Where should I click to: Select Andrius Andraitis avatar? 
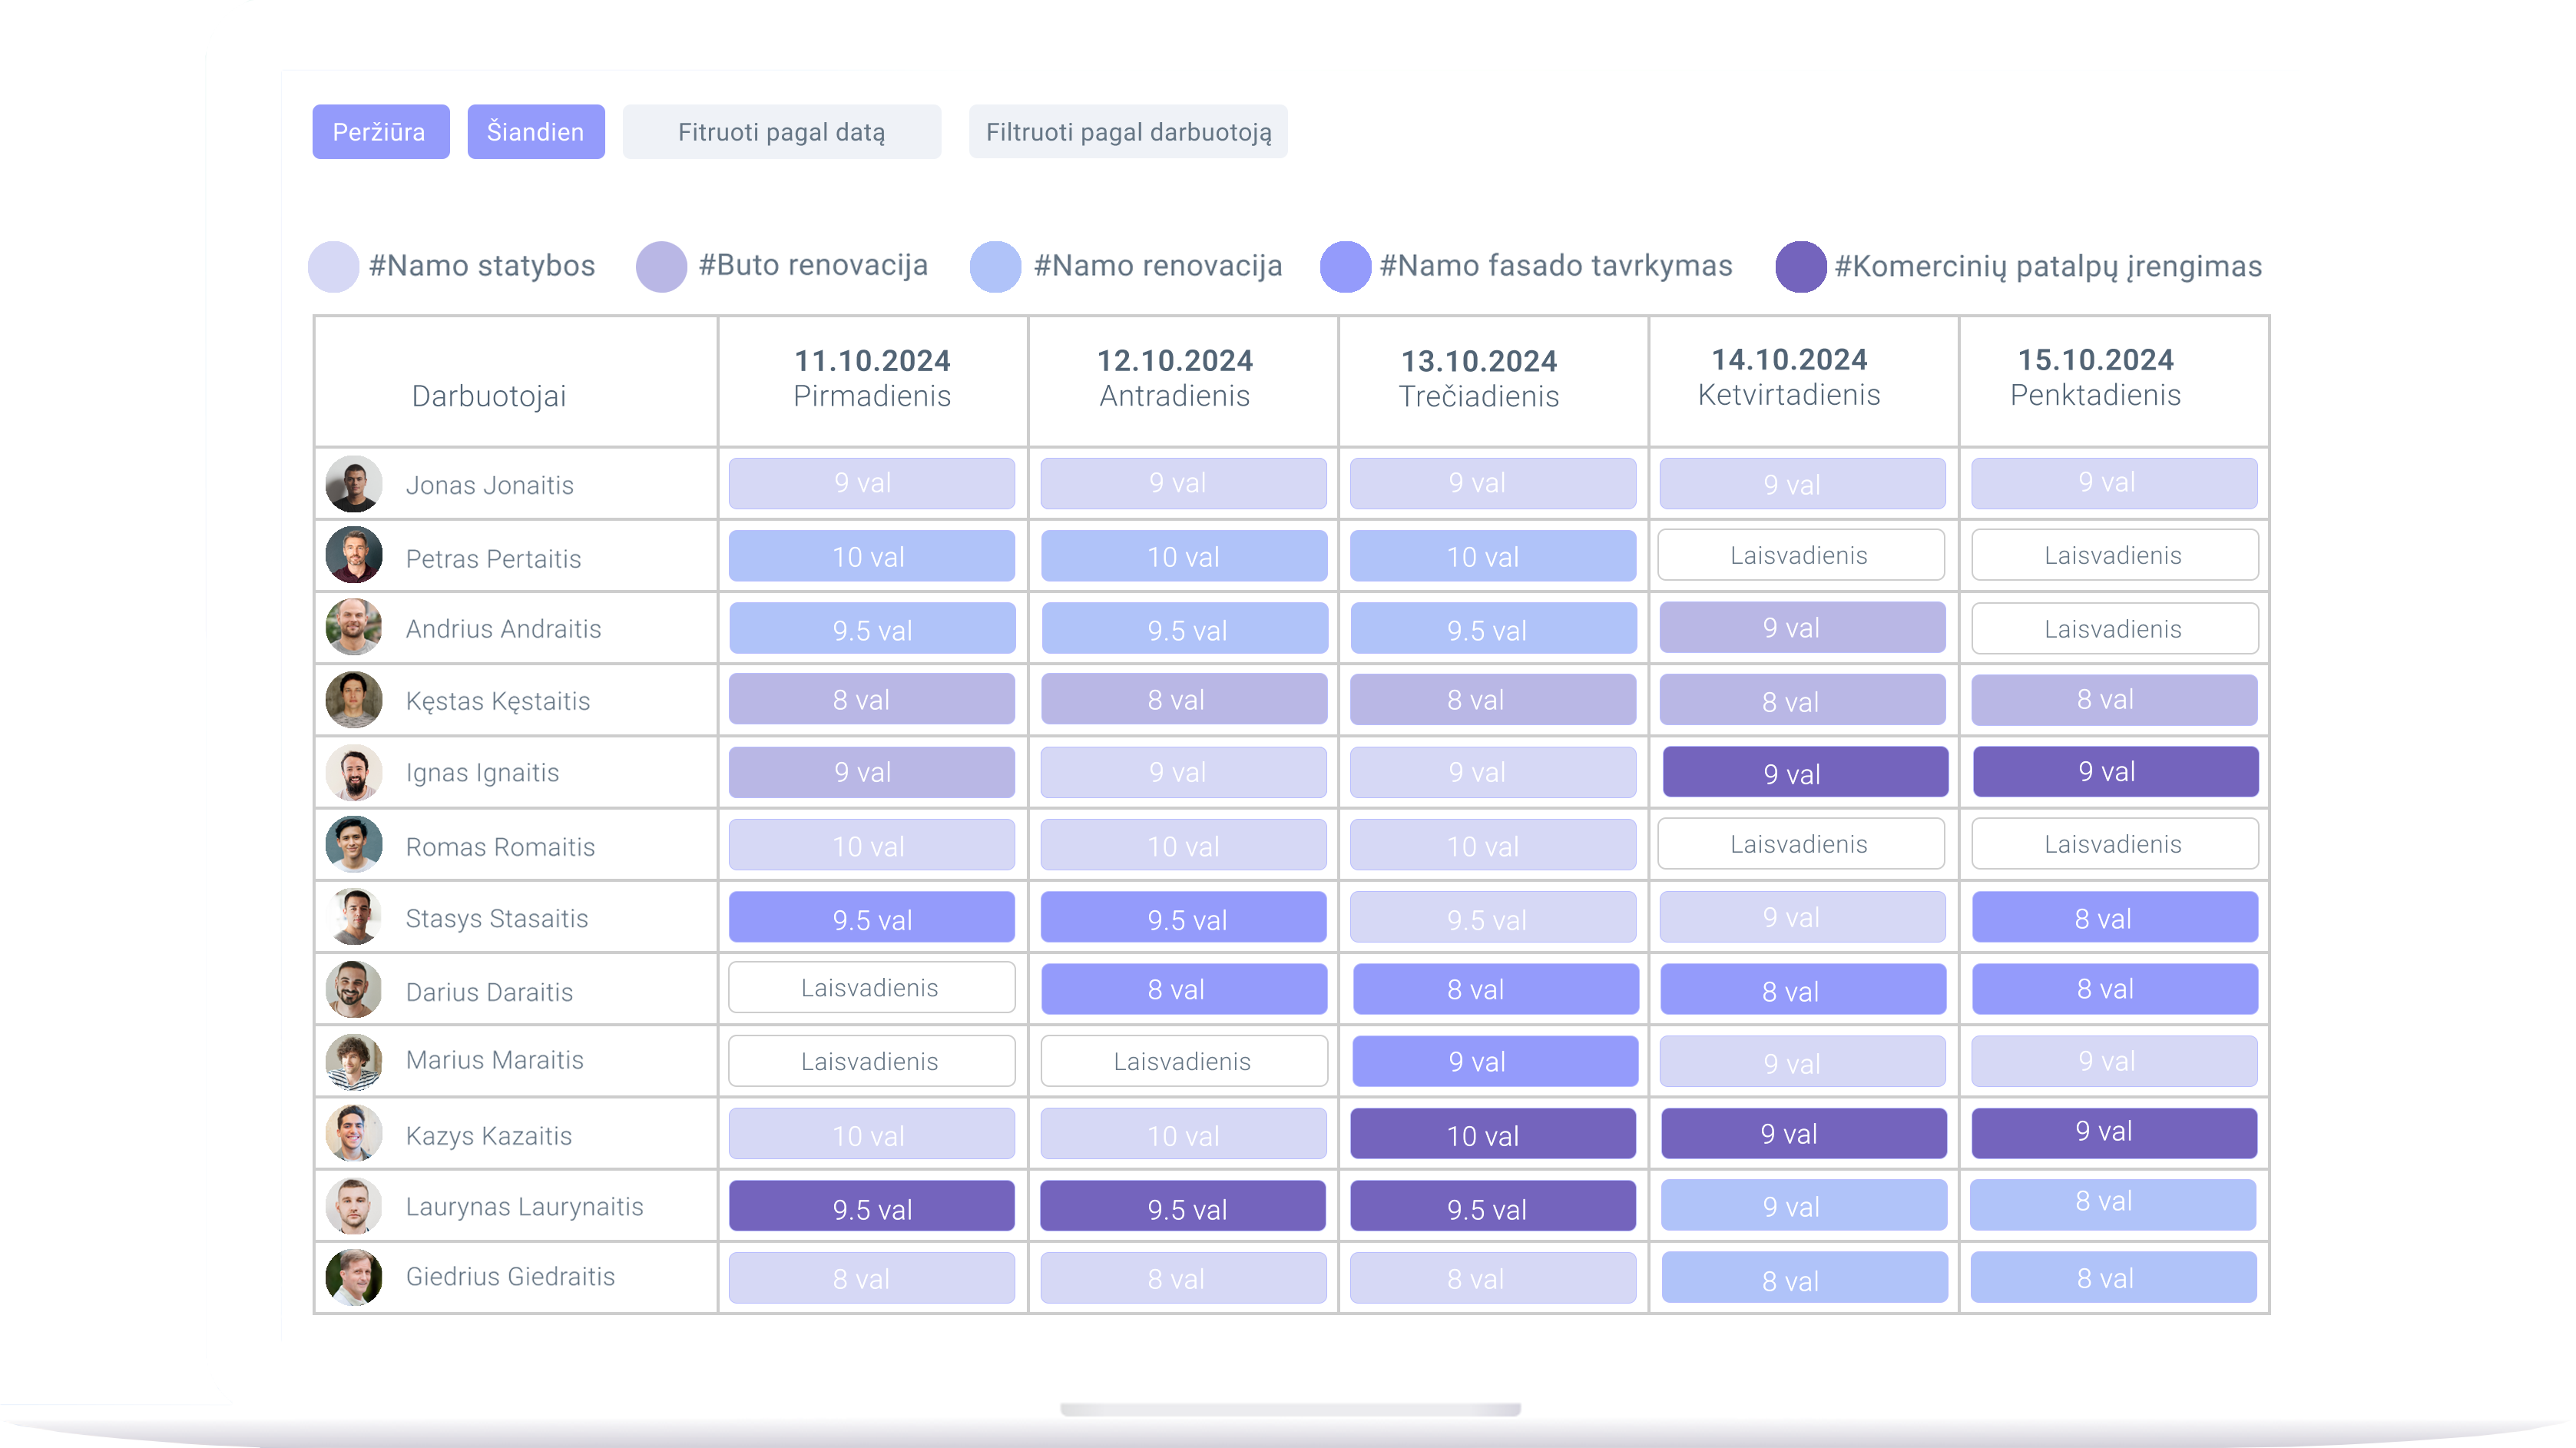point(354,628)
